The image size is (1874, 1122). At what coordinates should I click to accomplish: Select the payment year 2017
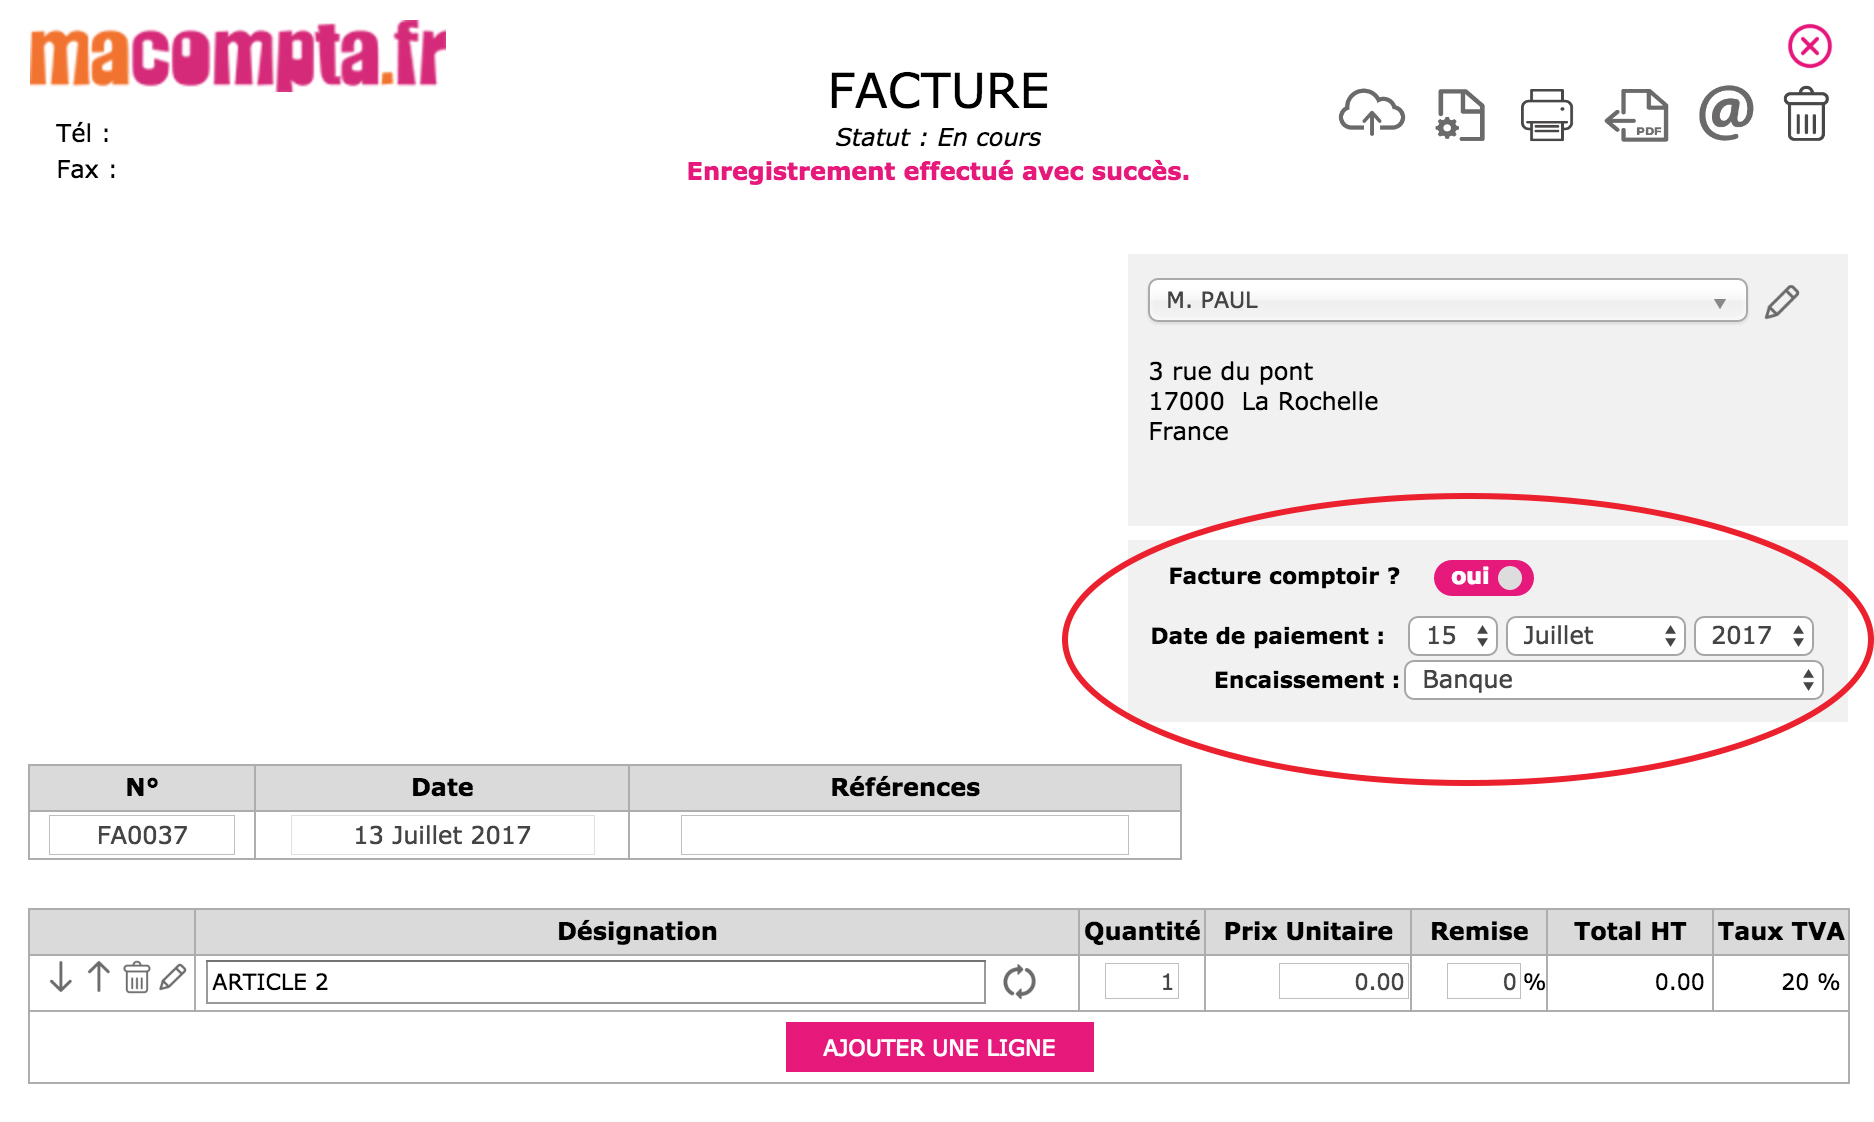1753,635
